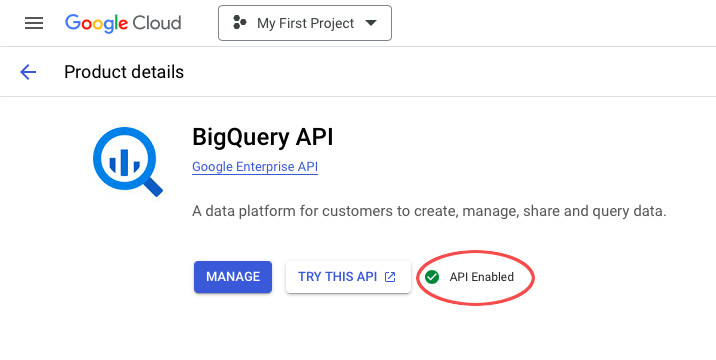Click the MANAGE button
The height and width of the screenshot is (360, 716).
coord(233,277)
